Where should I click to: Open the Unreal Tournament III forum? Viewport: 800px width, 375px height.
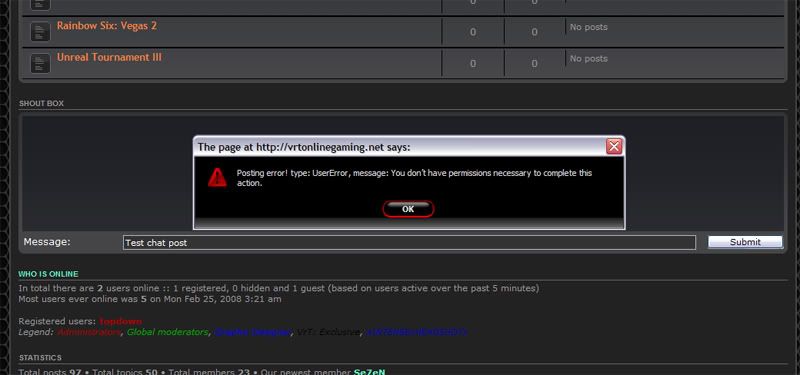point(109,57)
